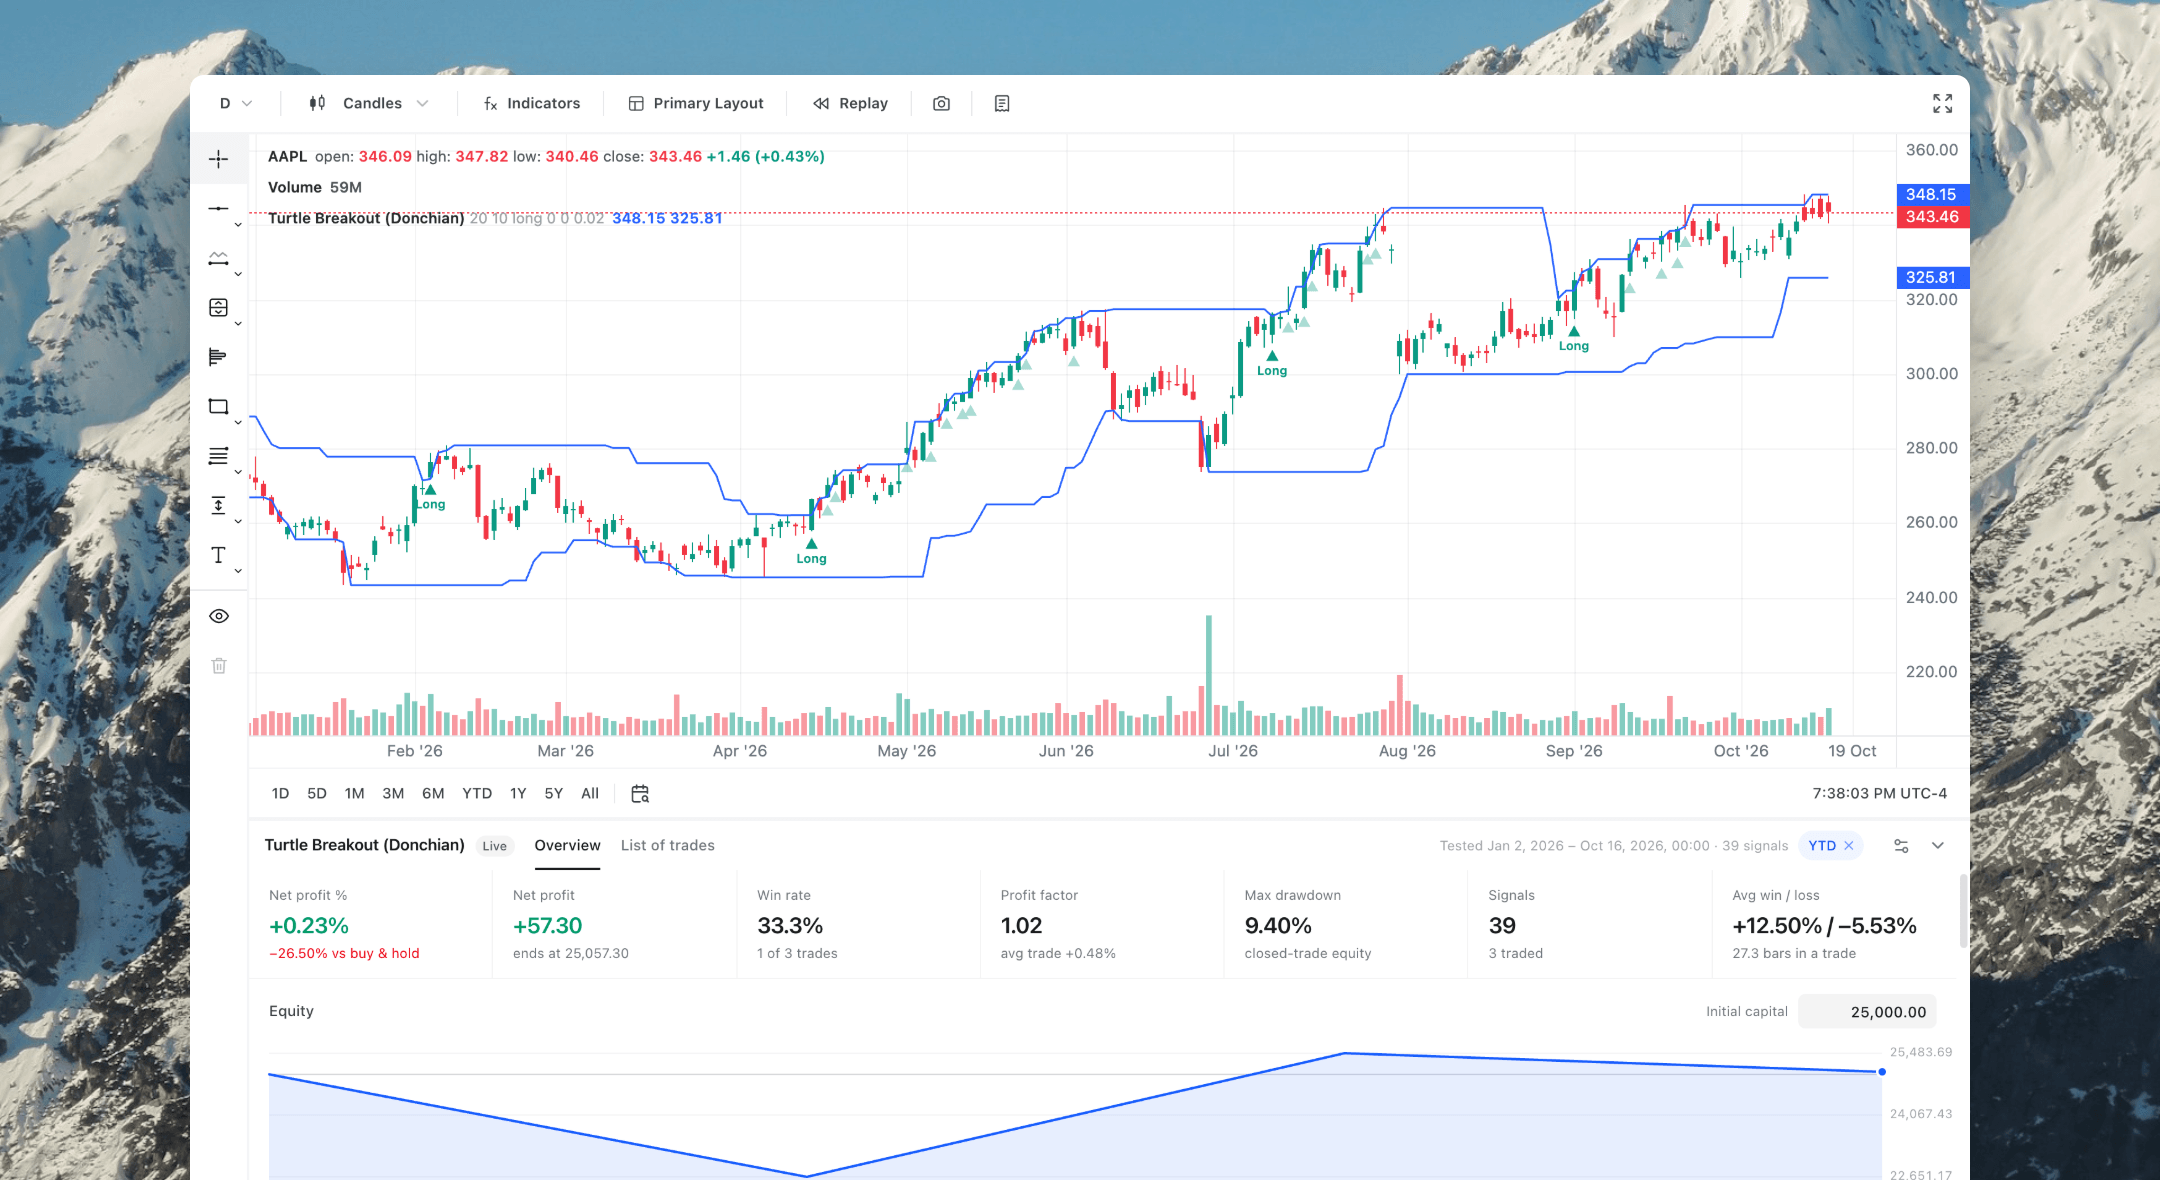Click the equity curve endpoint marker

click(x=1882, y=1072)
